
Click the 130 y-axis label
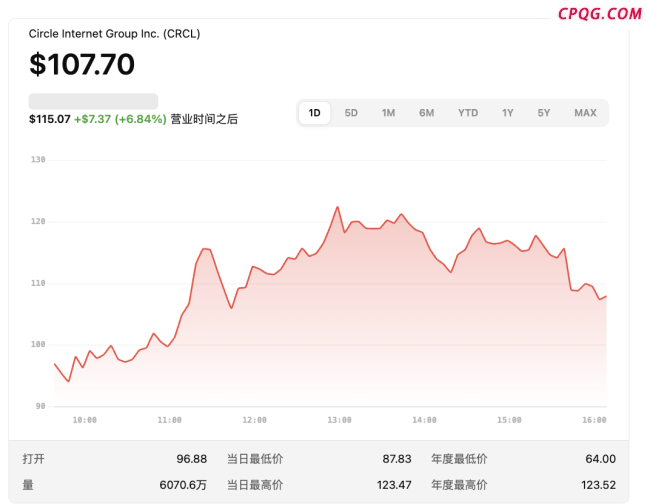[x=38, y=160]
